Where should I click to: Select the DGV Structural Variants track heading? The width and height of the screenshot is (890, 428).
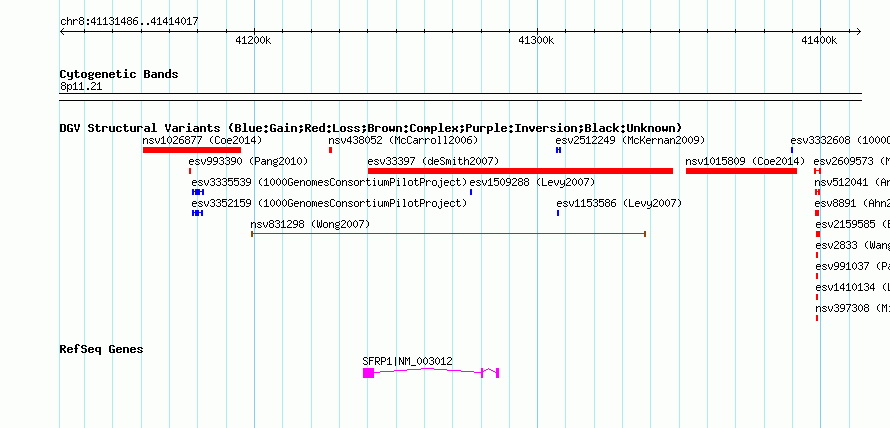[371, 128]
